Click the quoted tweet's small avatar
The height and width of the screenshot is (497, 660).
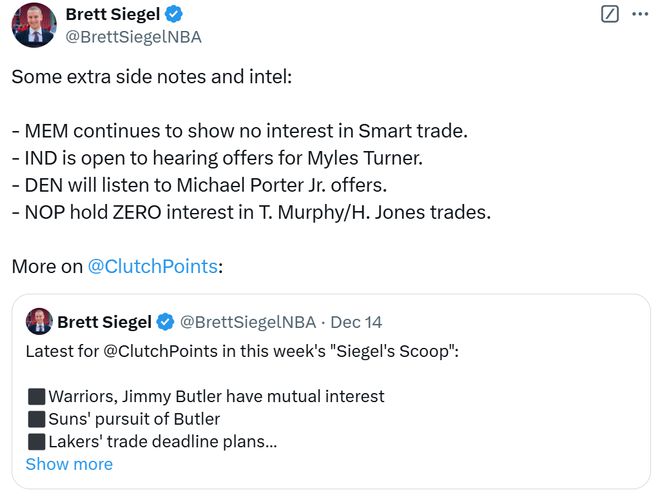click(39, 322)
